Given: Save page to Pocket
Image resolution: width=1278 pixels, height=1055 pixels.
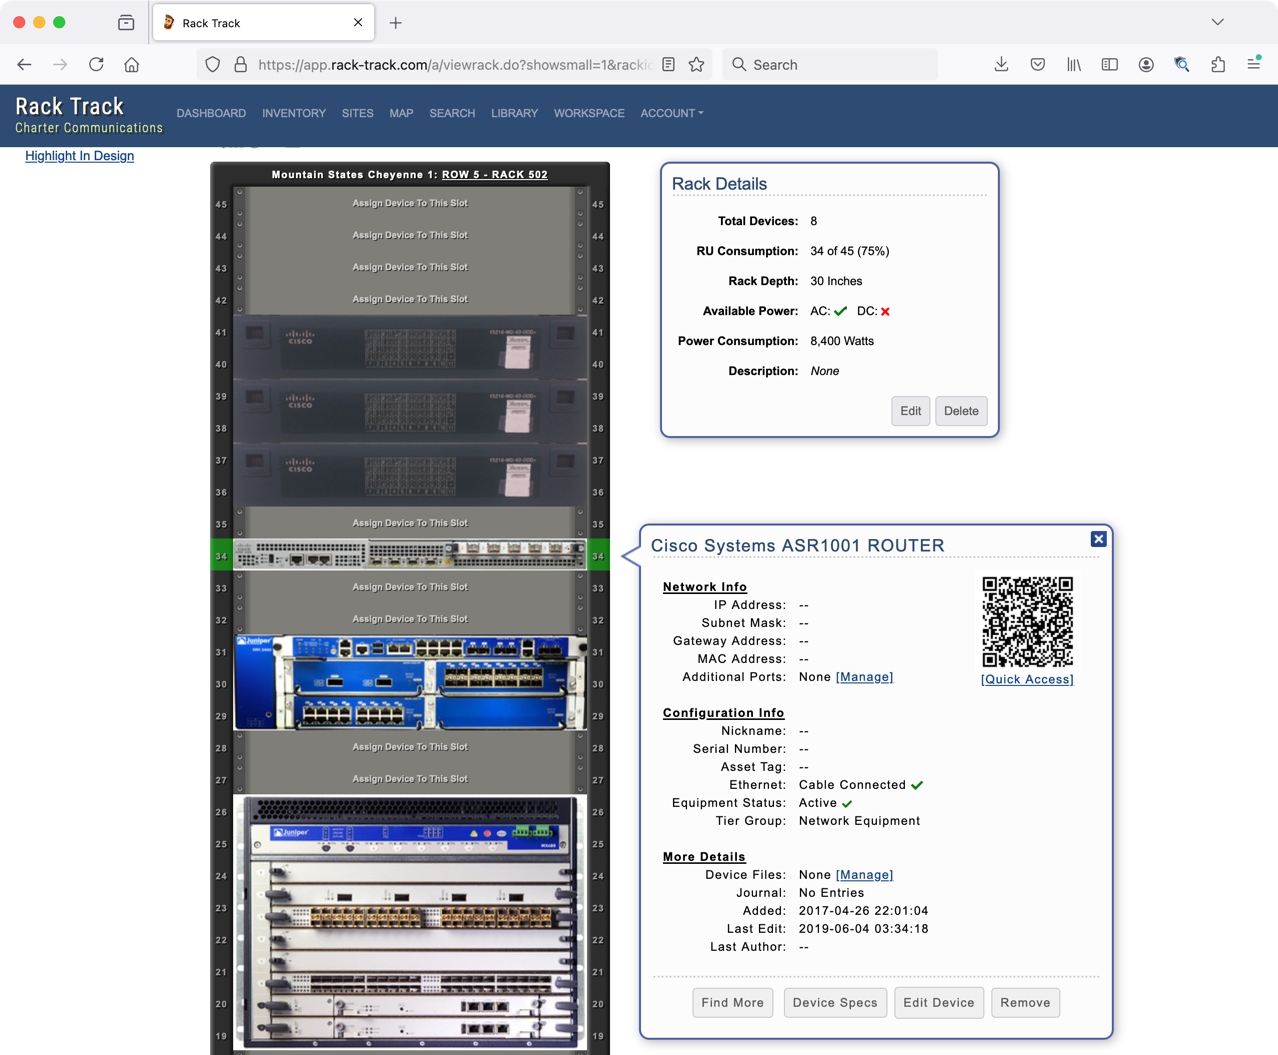Looking at the screenshot, I should point(1038,64).
